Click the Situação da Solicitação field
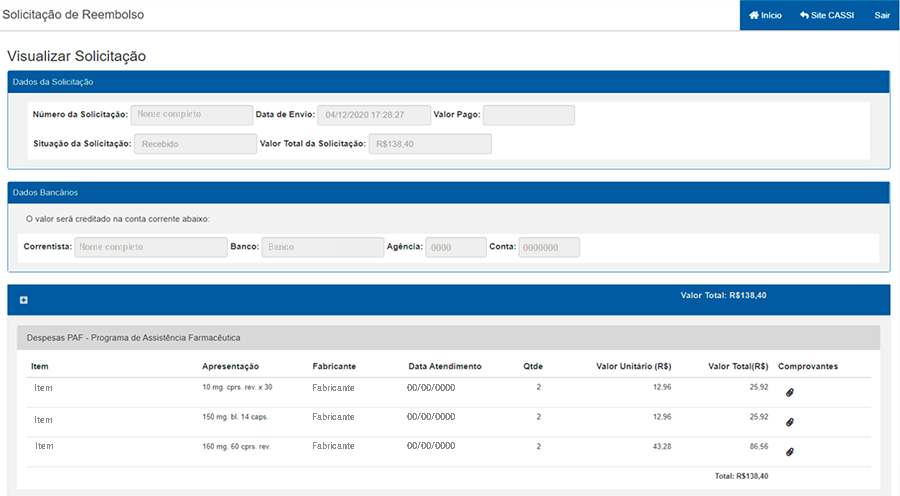This screenshot has height=496, width=900. (195, 144)
